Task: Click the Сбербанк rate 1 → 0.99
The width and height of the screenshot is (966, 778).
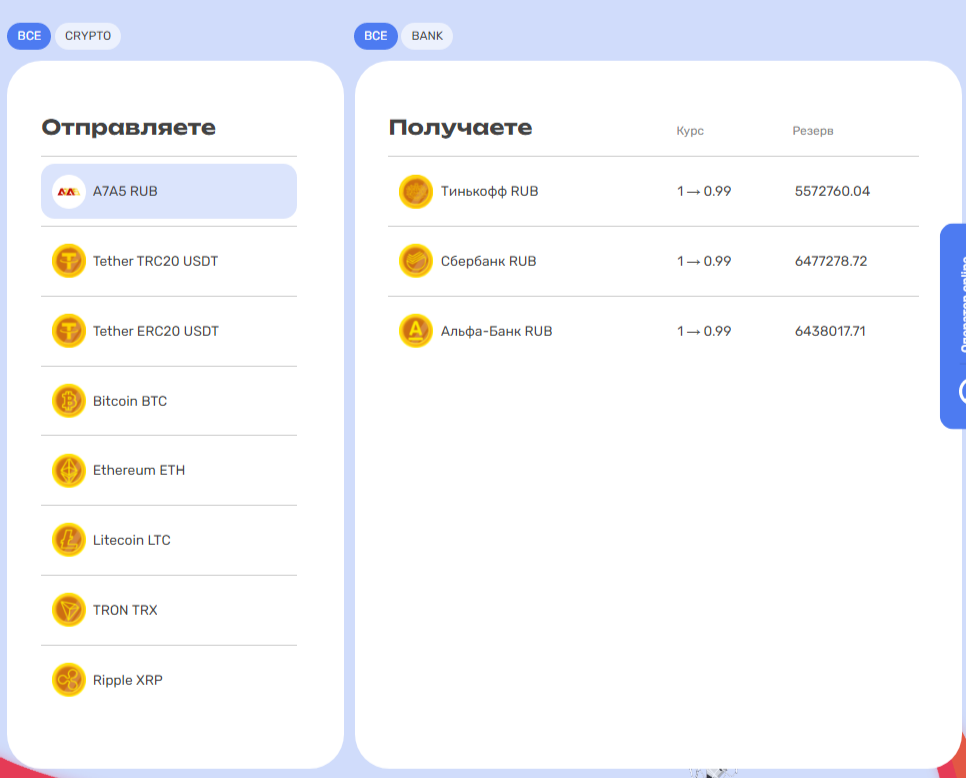Action: tap(704, 261)
